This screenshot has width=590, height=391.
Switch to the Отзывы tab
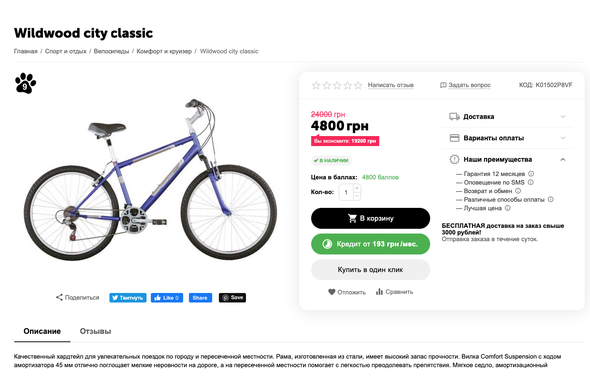(x=95, y=331)
